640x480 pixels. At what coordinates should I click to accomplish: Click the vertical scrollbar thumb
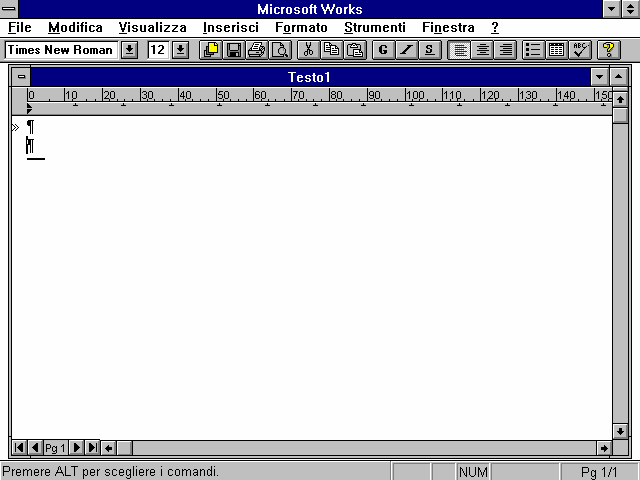620,115
